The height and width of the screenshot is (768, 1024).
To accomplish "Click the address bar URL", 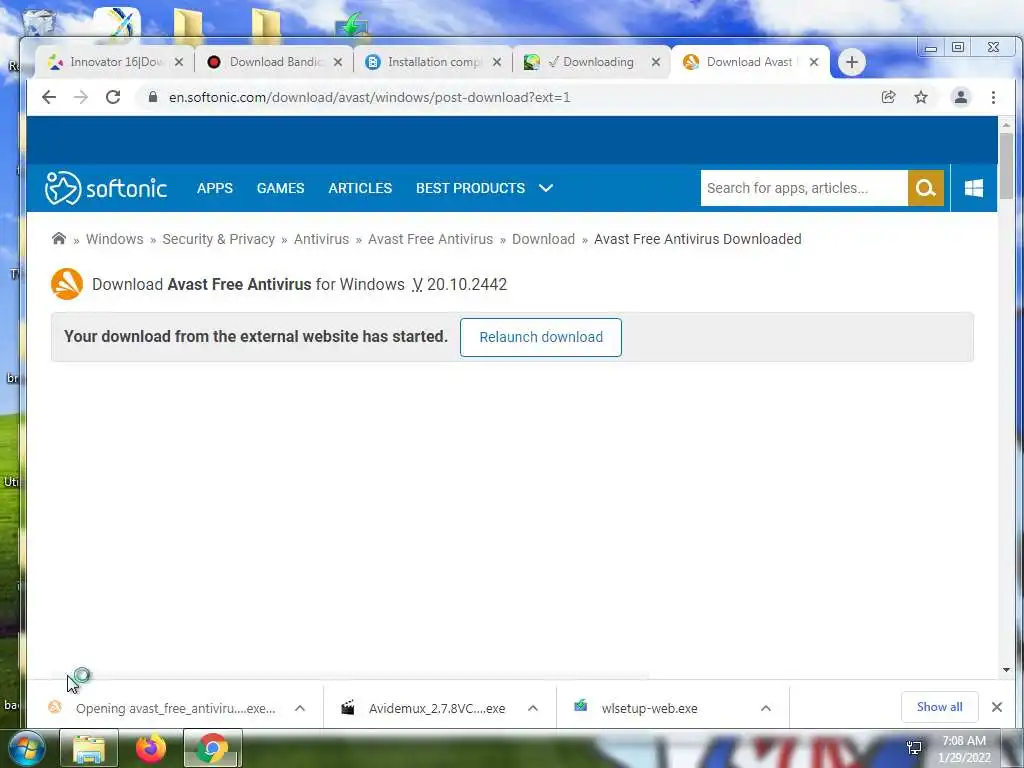I will pyautogui.click(x=370, y=97).
